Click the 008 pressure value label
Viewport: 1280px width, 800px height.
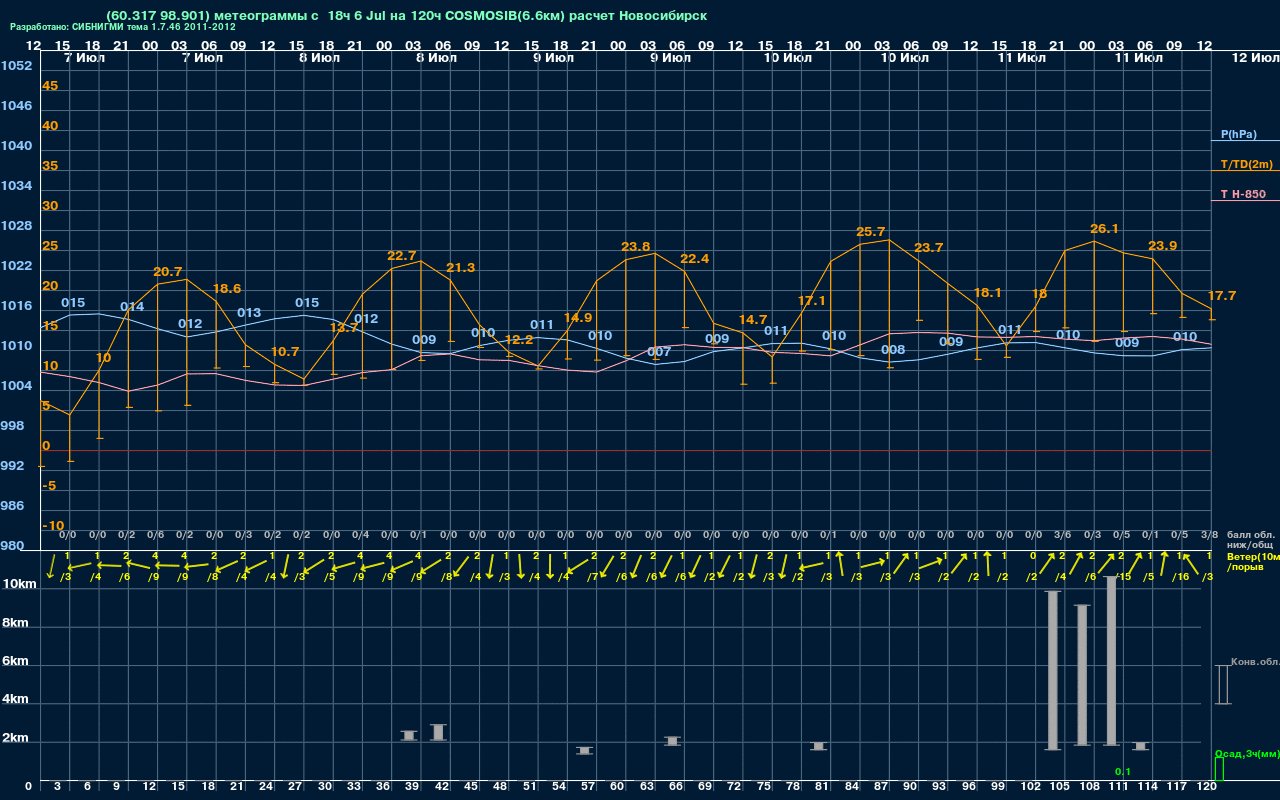[x=893, y=350]
